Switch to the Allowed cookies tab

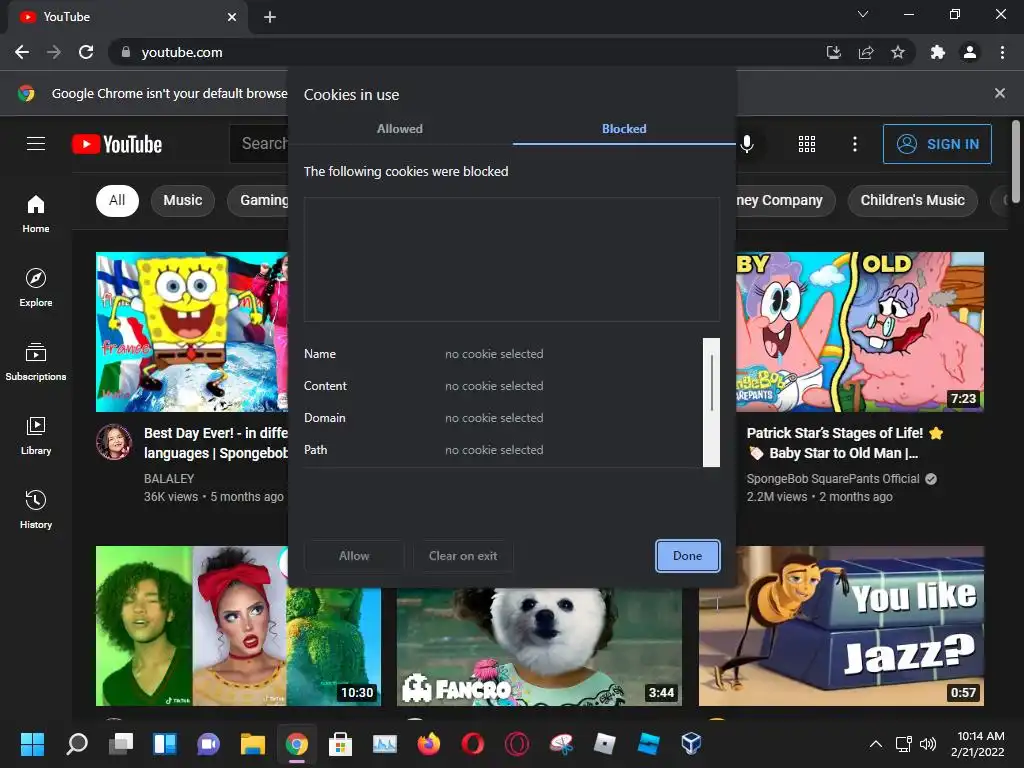click(400, 129)
